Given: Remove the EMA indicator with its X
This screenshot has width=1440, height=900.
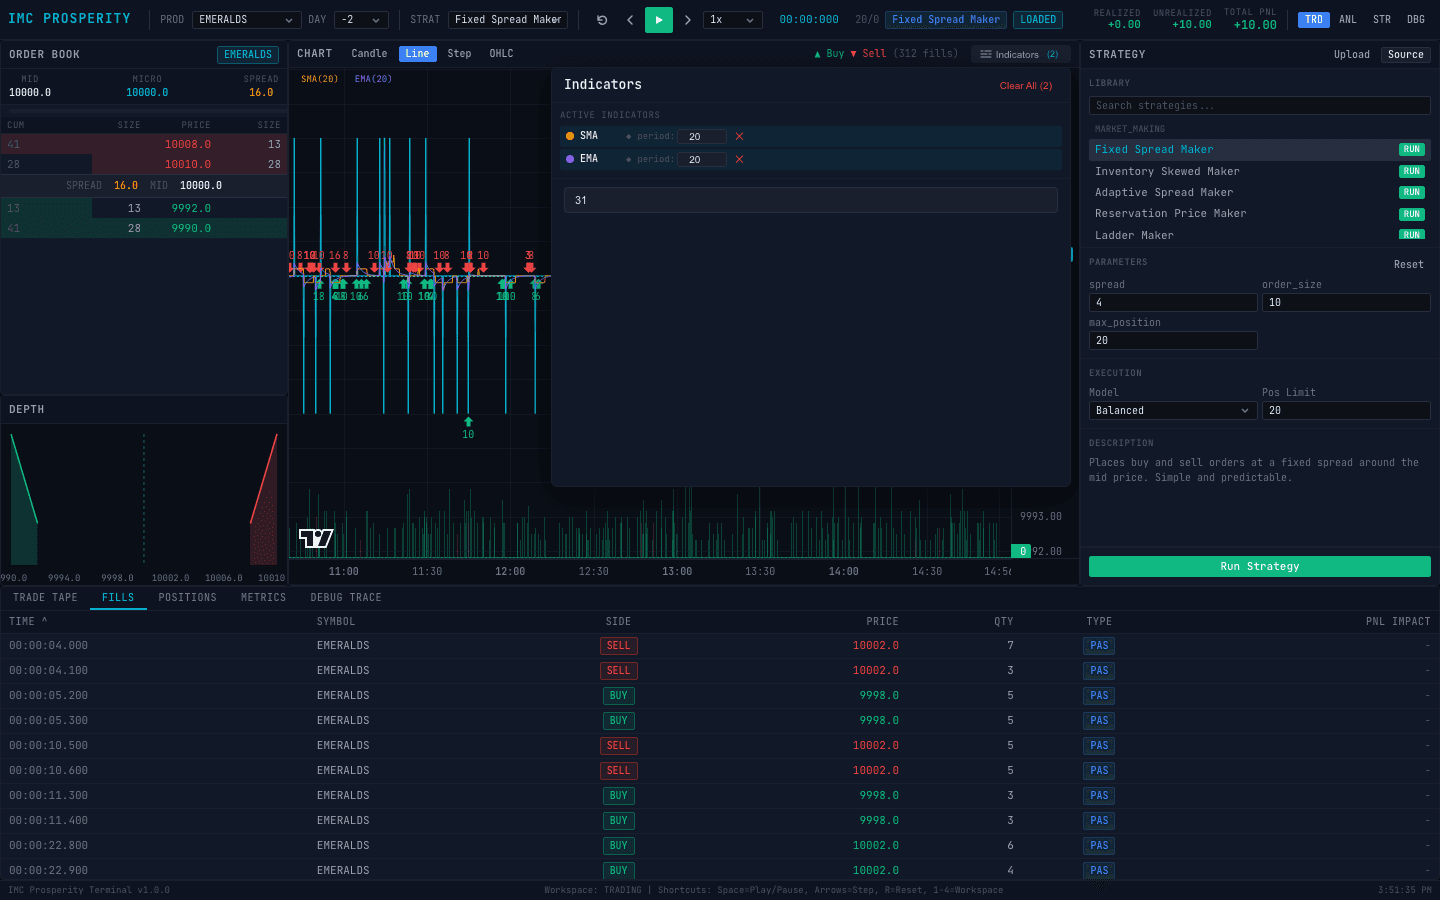Looking at the screenshot, I should click(739, 159).
